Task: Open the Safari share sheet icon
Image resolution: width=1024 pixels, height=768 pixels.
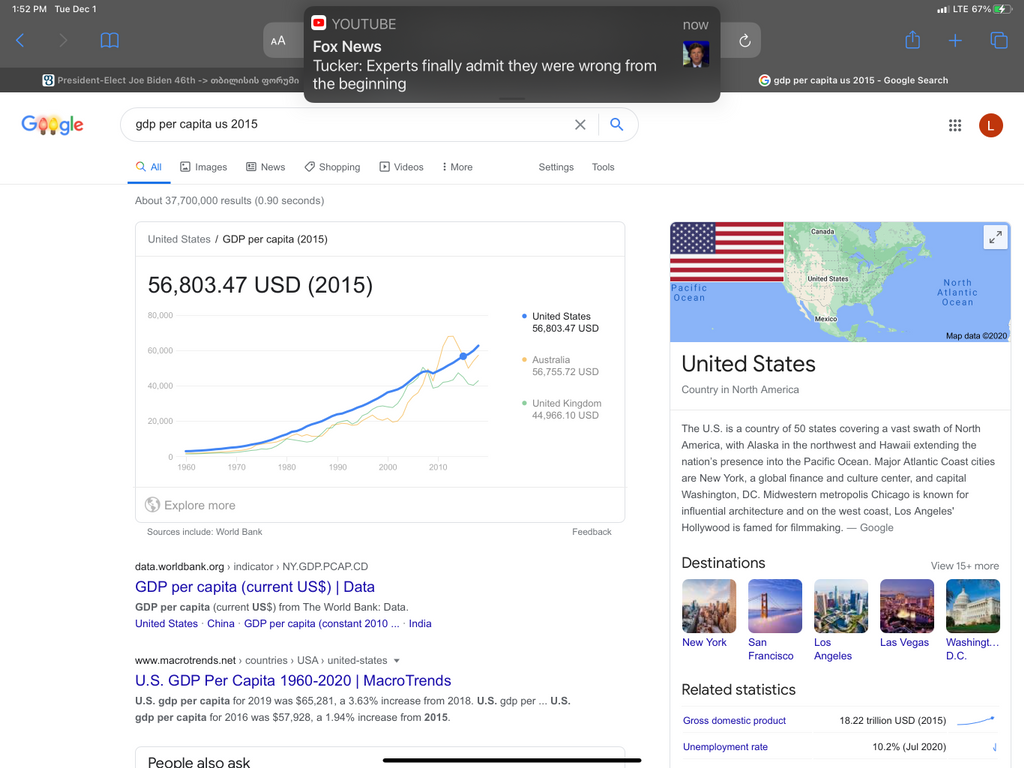Action: click(912, 40)
